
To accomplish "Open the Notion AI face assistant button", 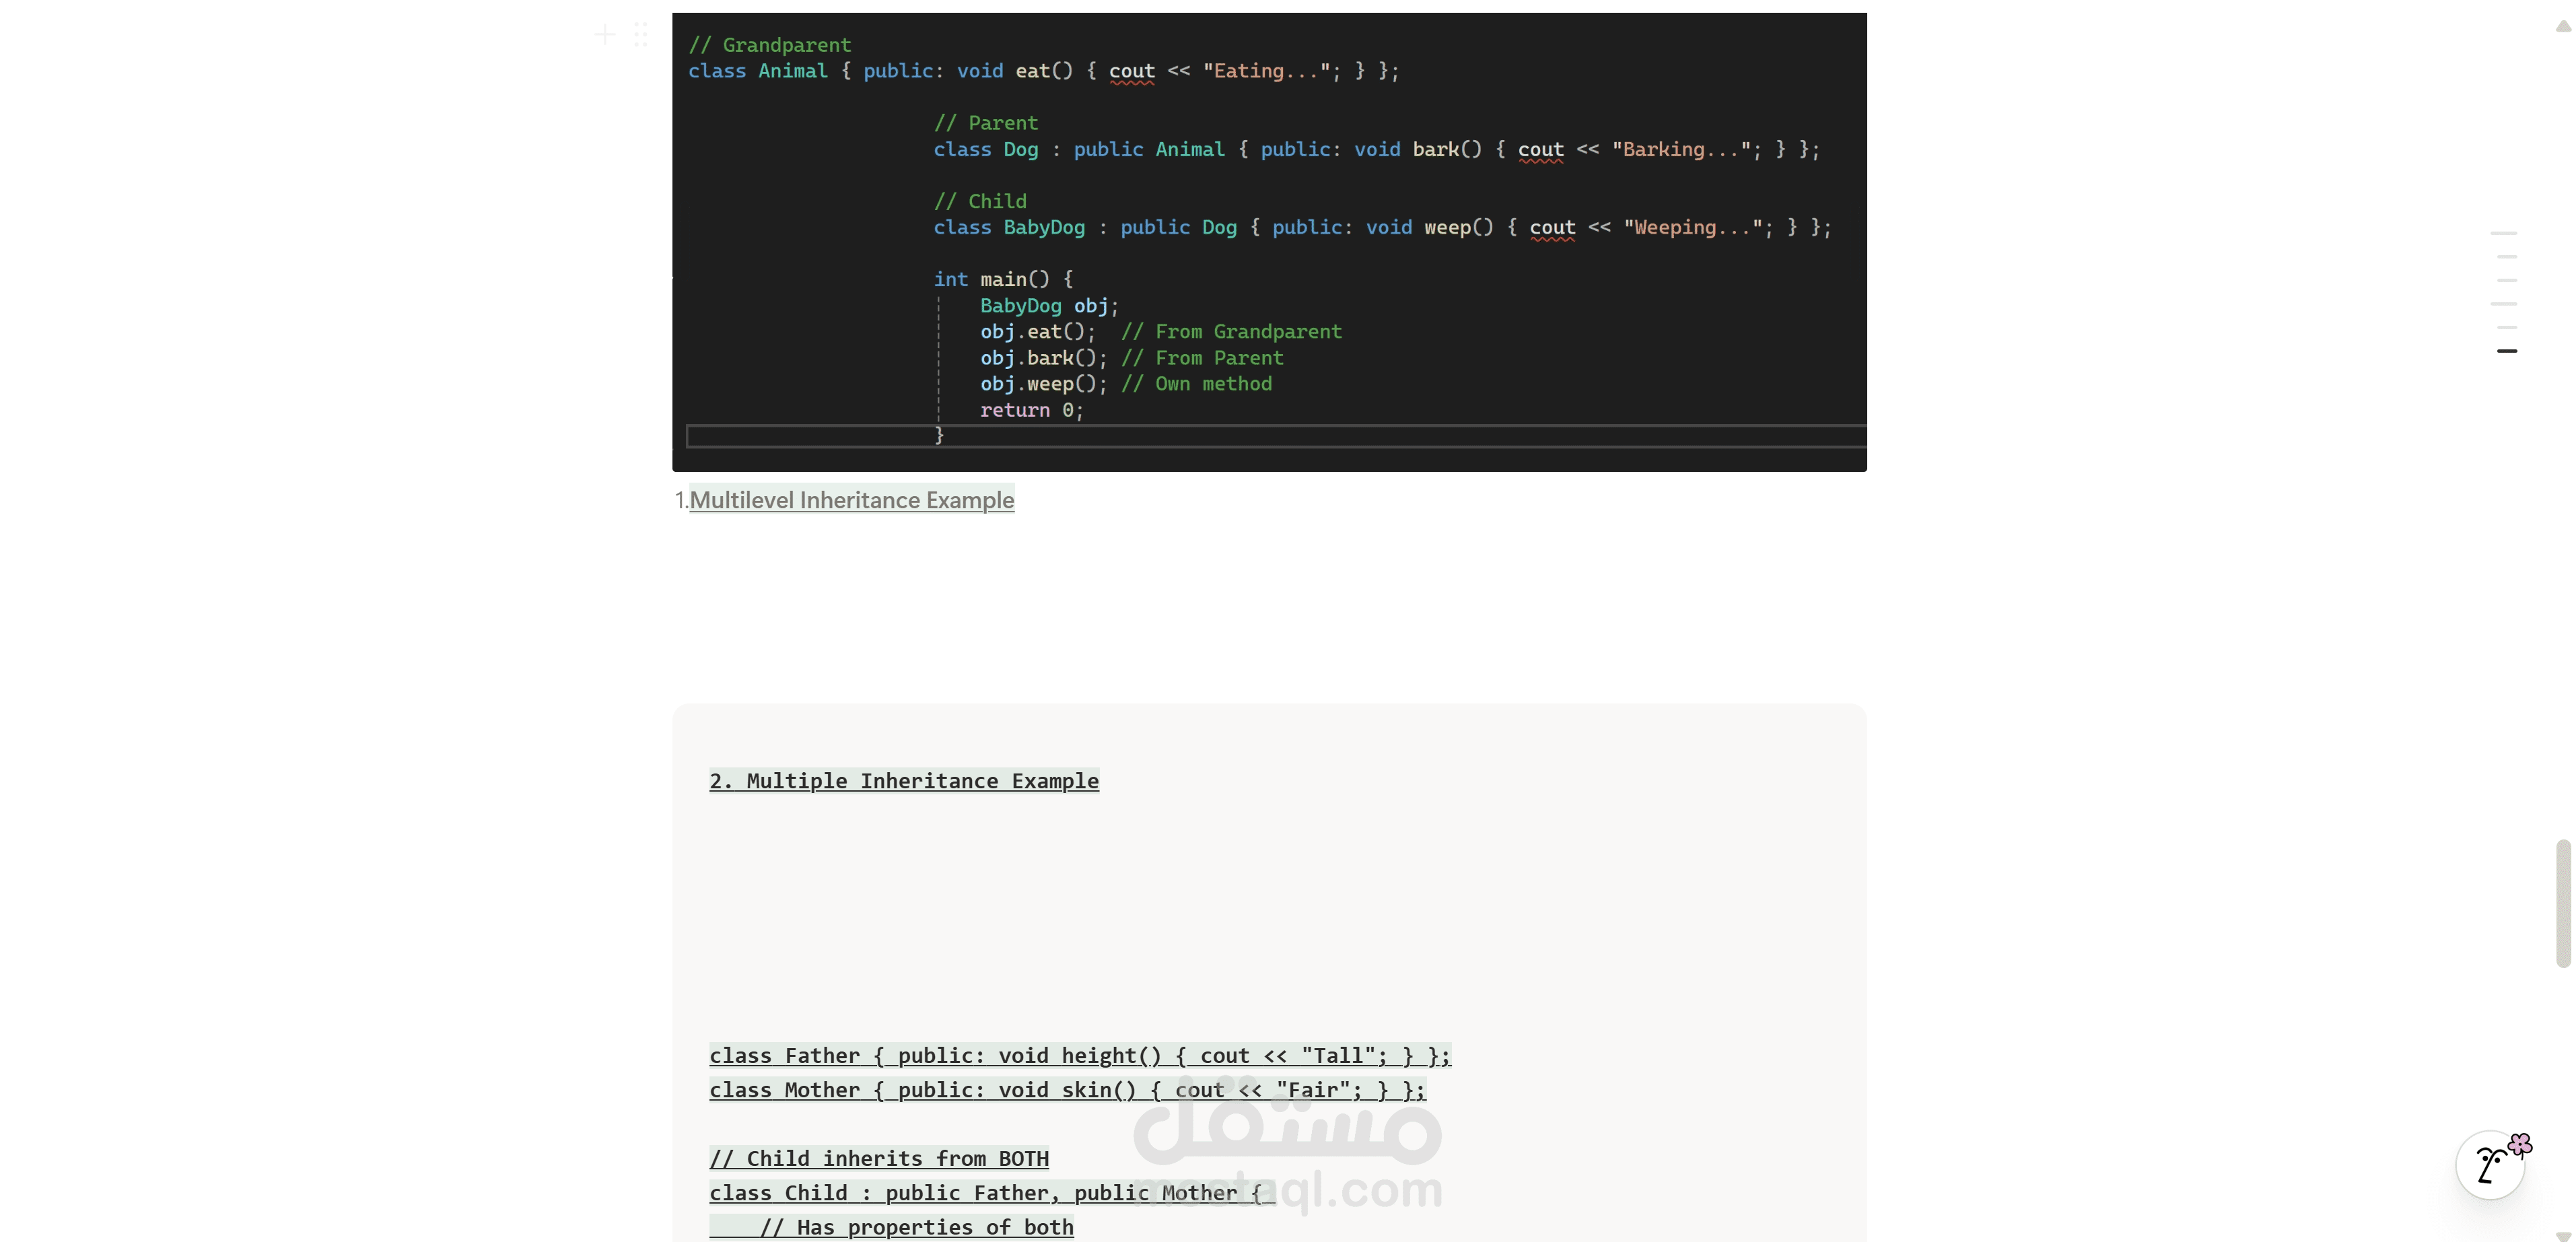I will pos(2490,1165).
